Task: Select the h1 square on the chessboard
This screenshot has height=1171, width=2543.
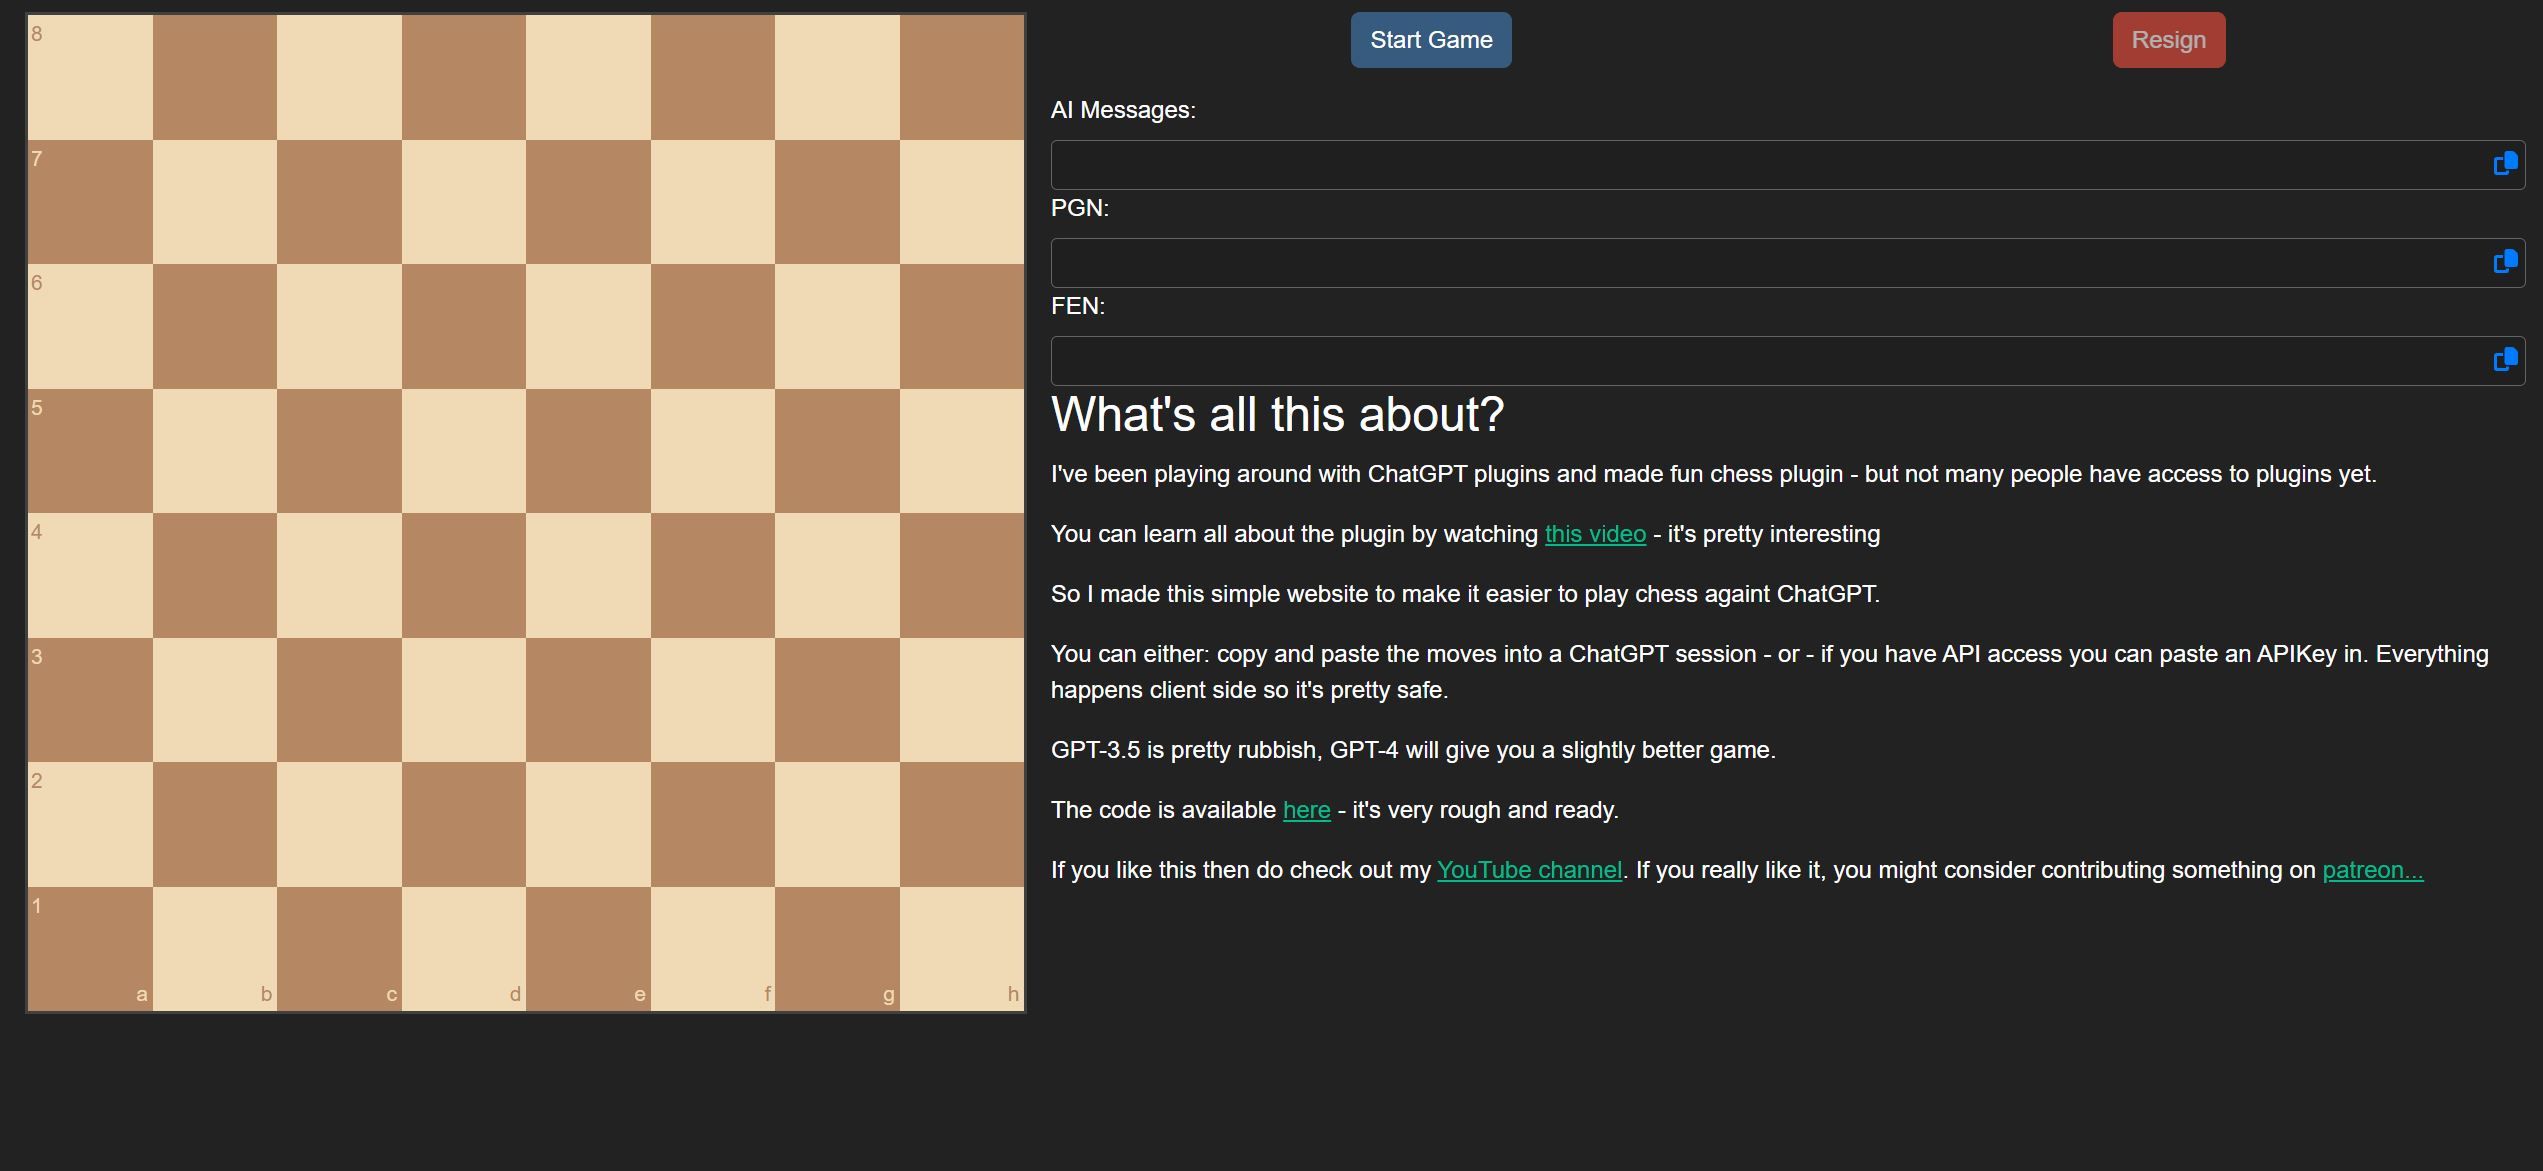Action: pos(962,949)
